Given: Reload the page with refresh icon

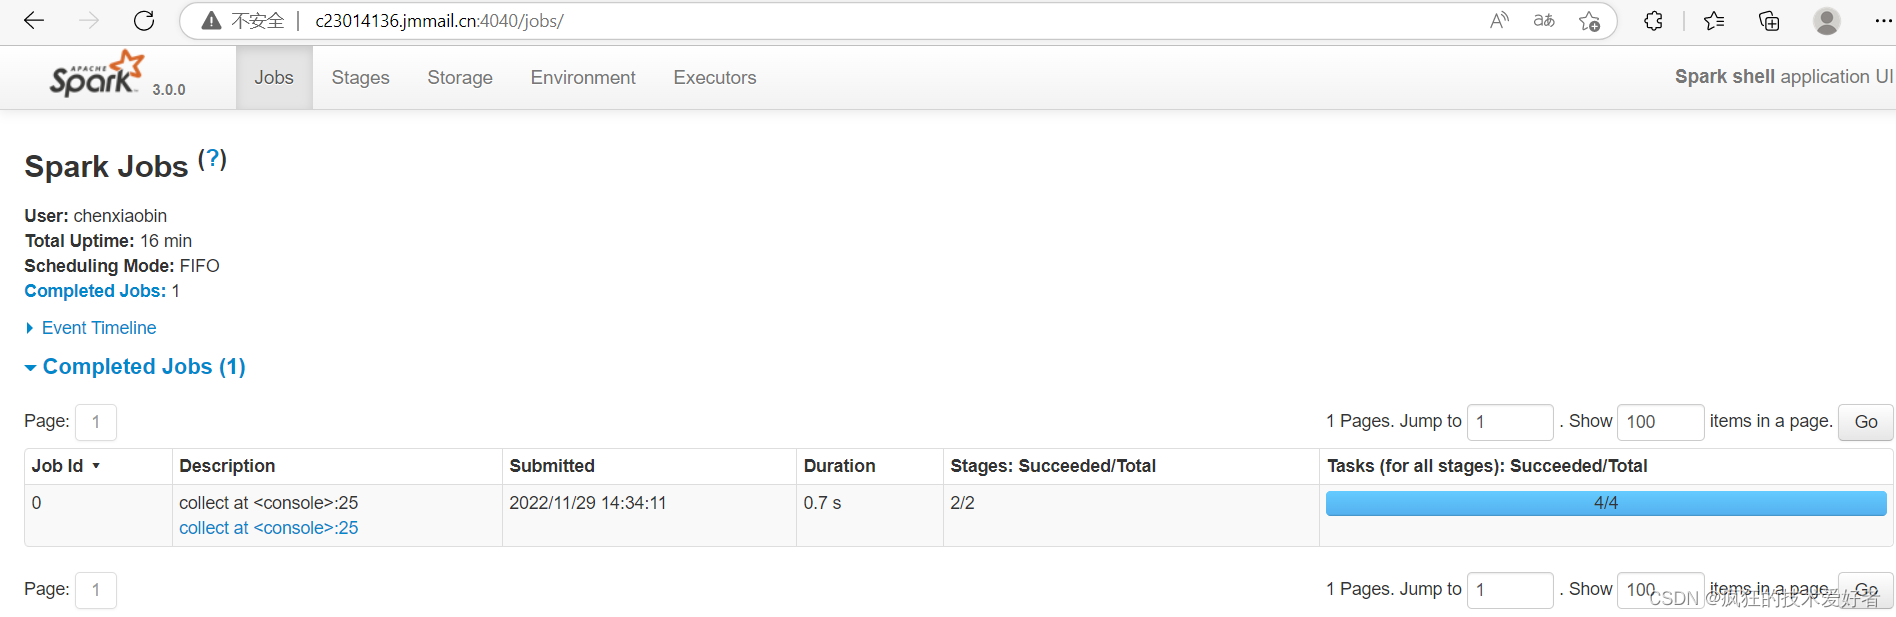Looking at the screenshot, I should tap(144, 21).
